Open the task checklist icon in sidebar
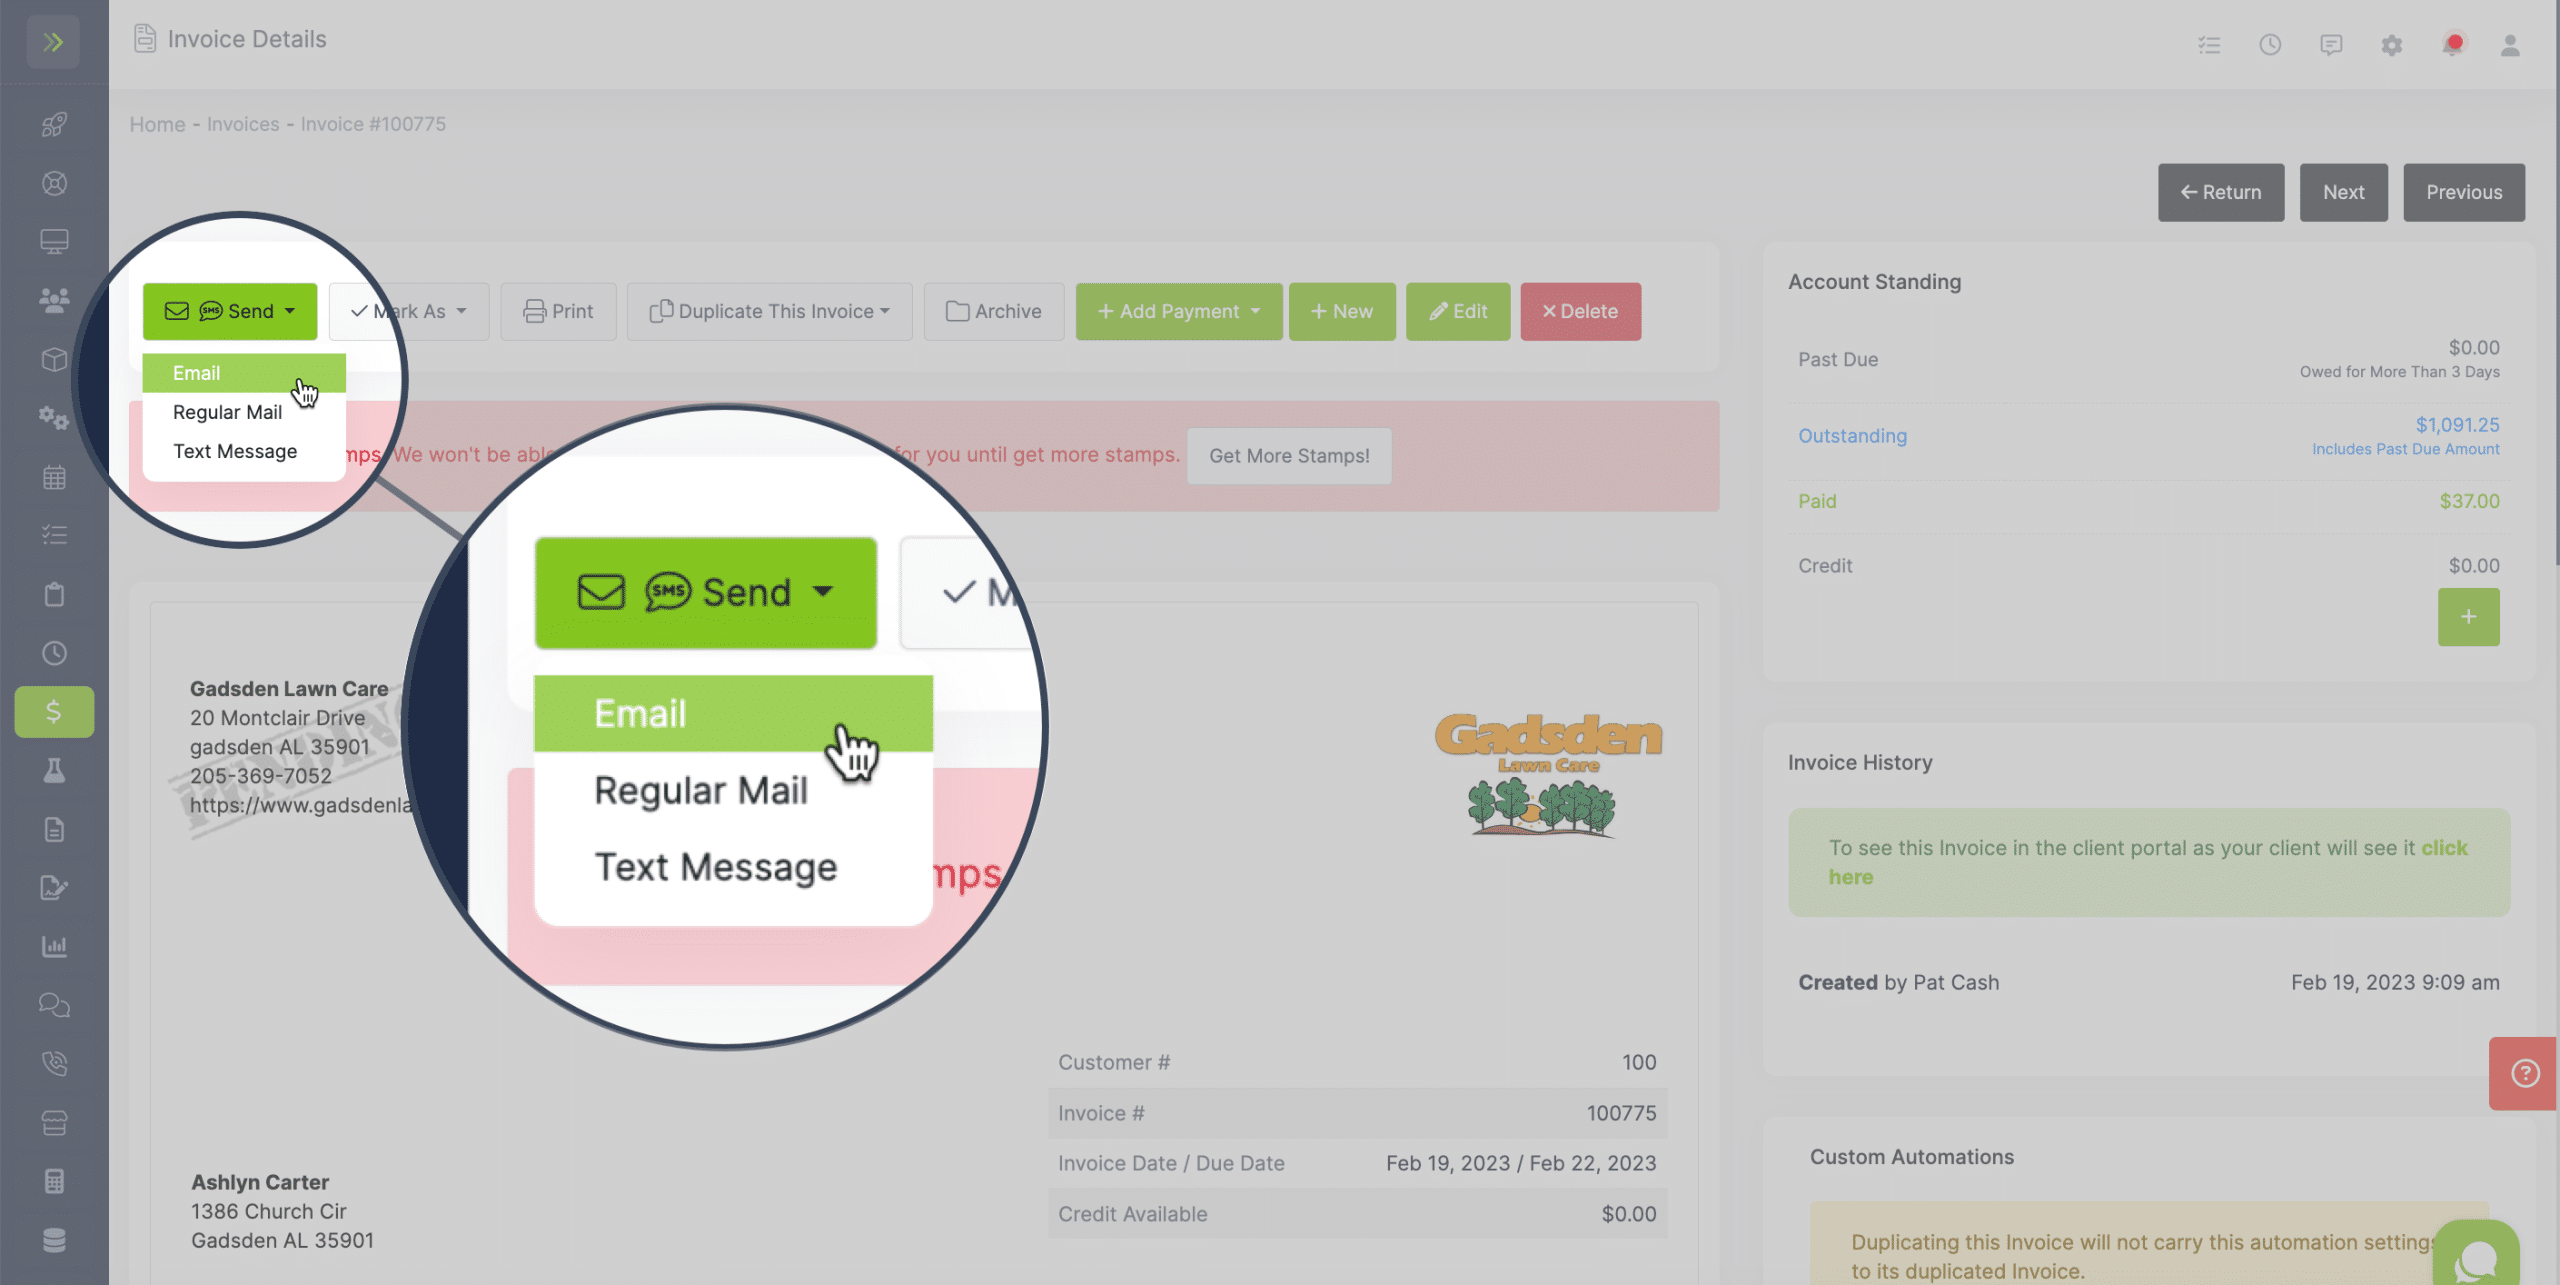The height and width of the screenshot is (1285, 2560). click(x=54, y=535)
